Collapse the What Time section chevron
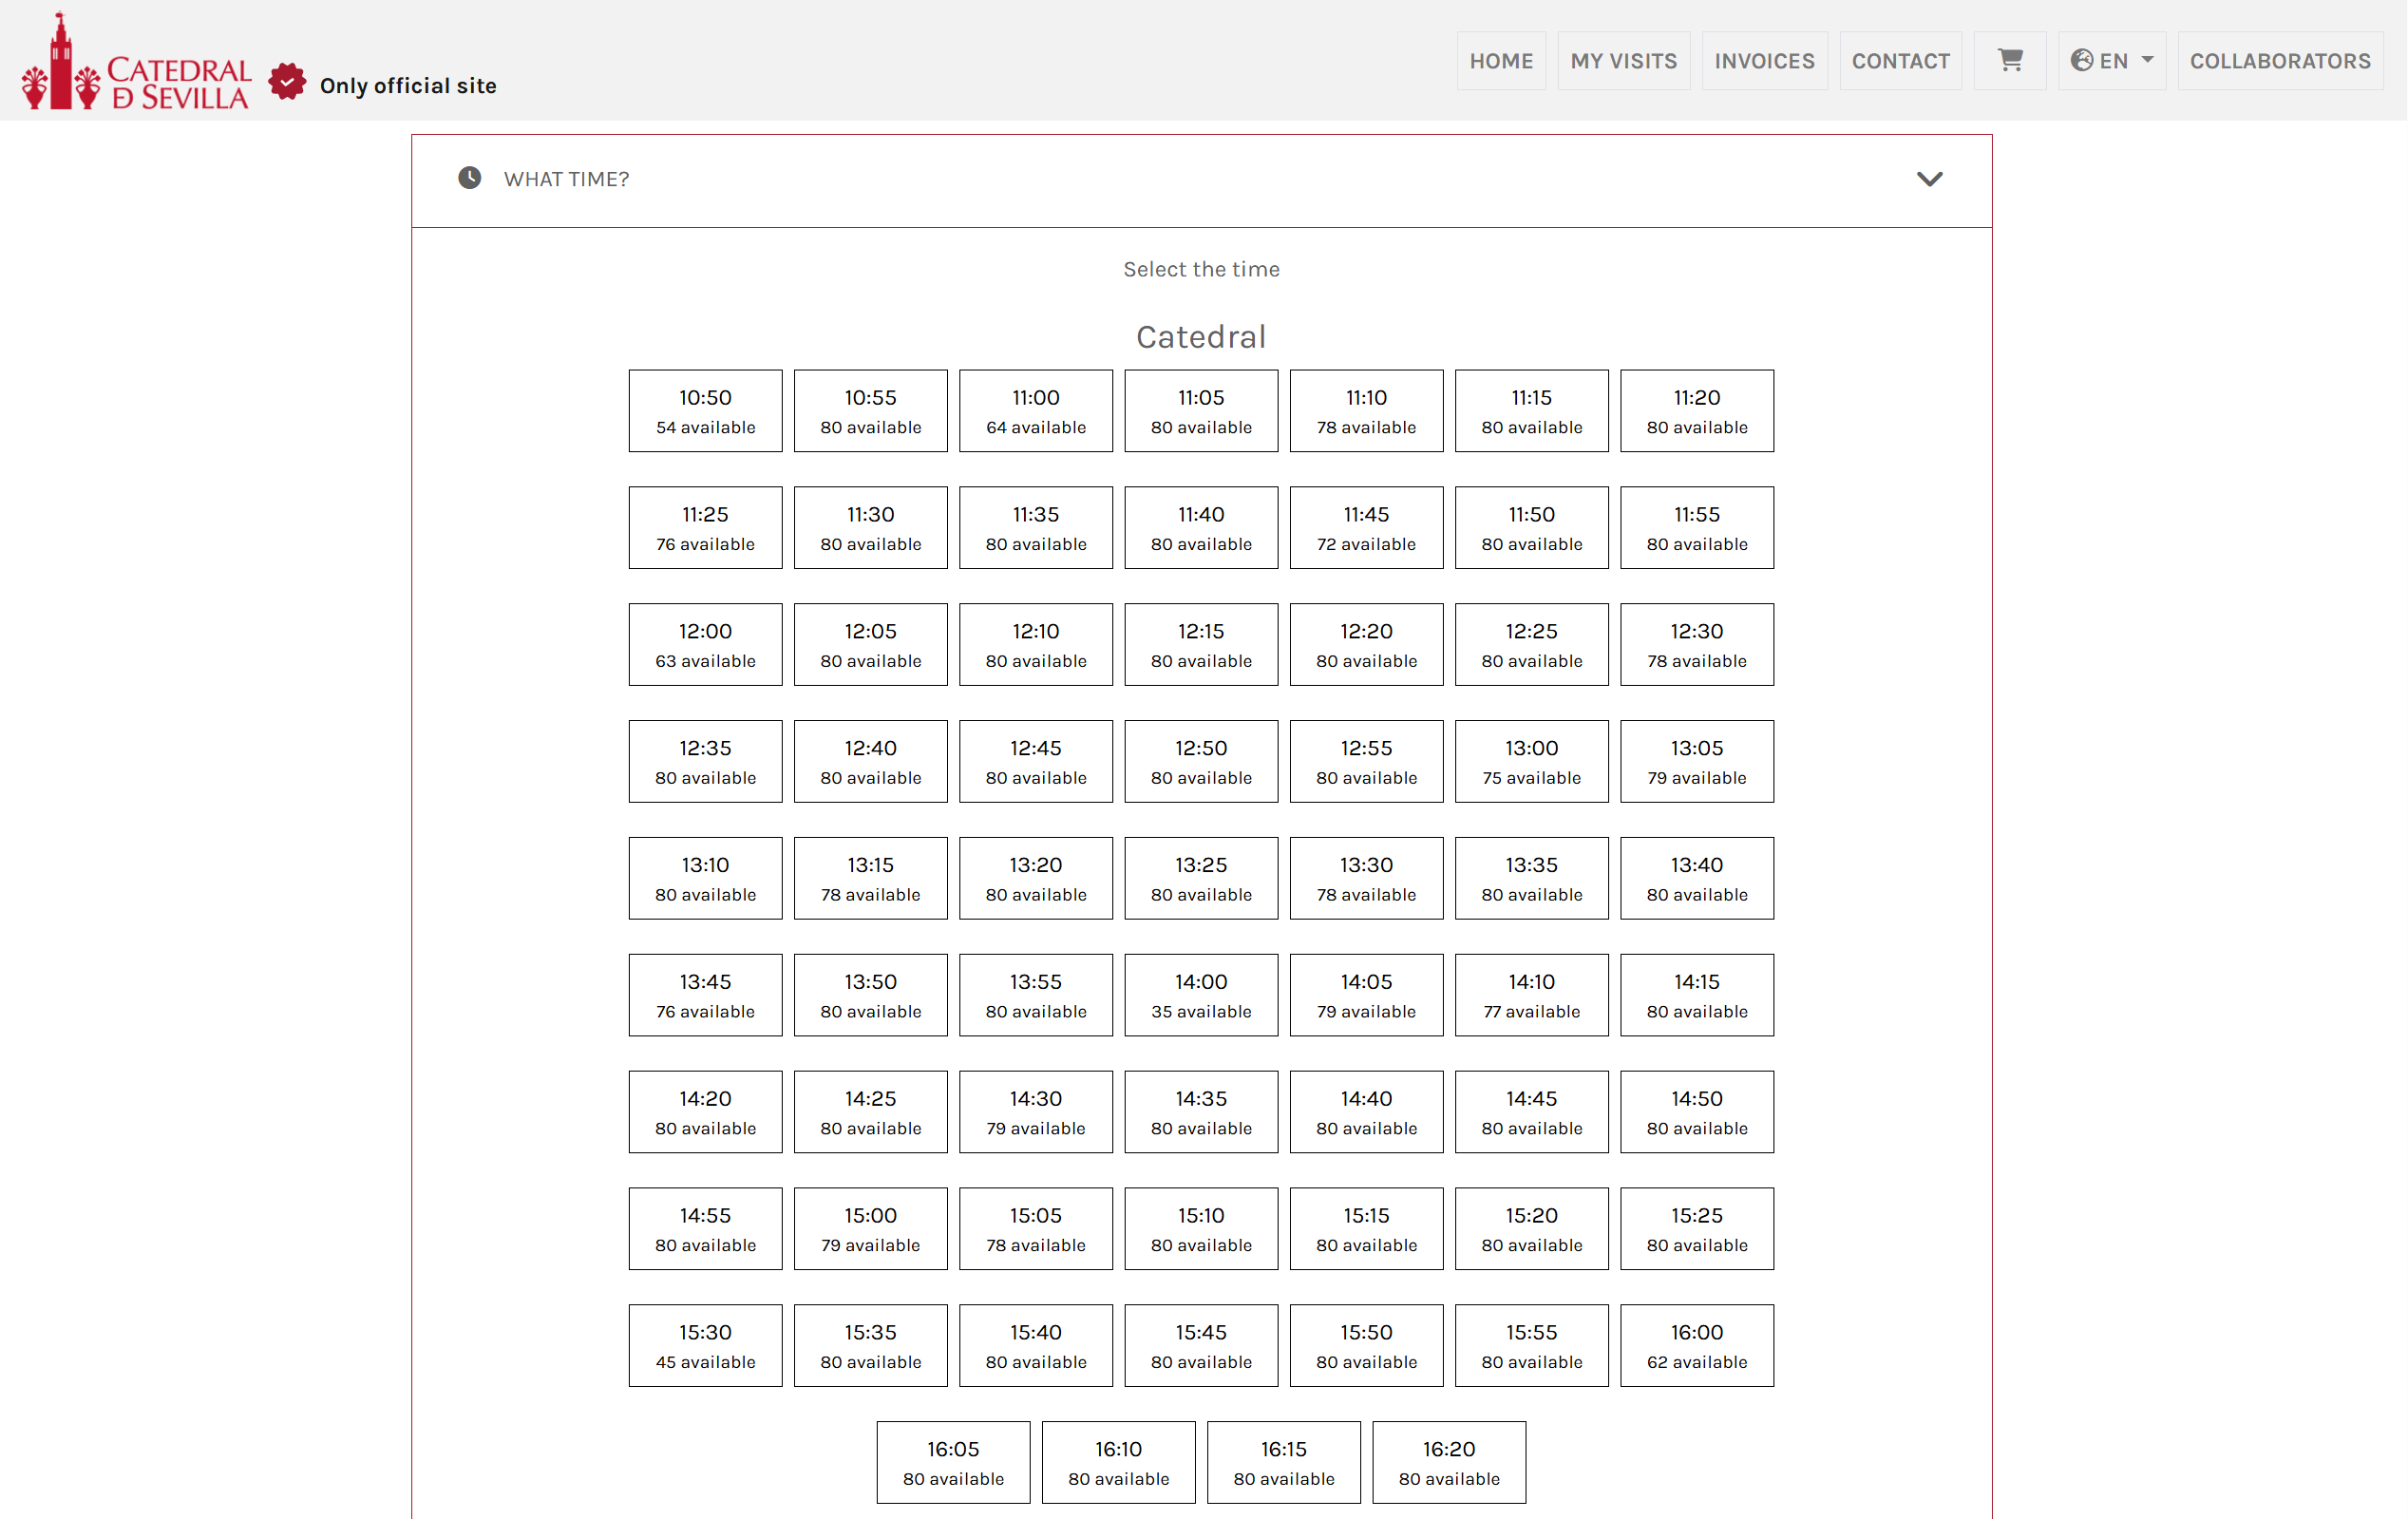This screenshot has width=2408, height=1519. 1929,179
